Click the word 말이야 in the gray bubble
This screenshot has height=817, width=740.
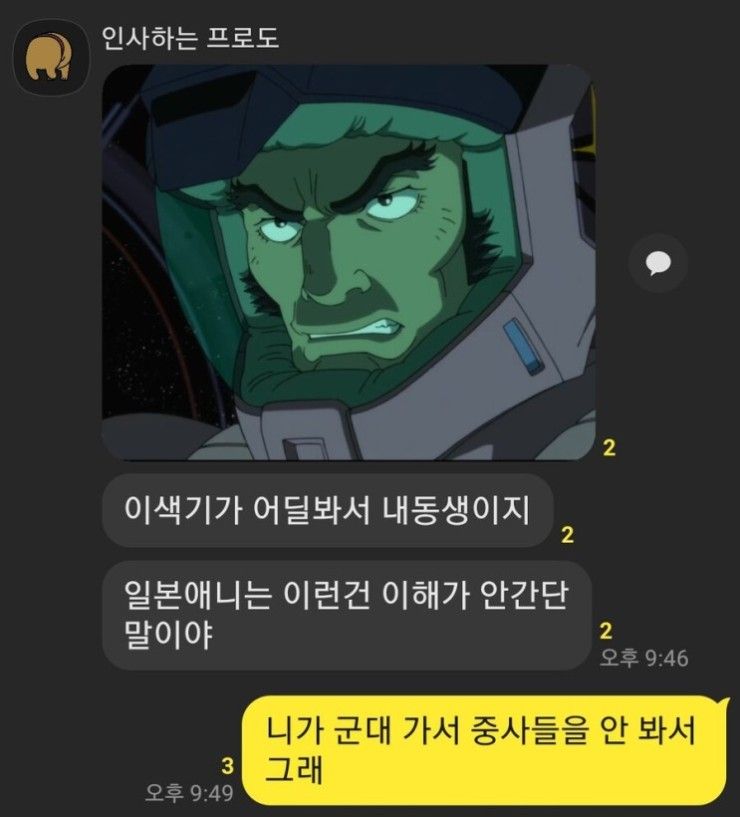tap(168, 635)
